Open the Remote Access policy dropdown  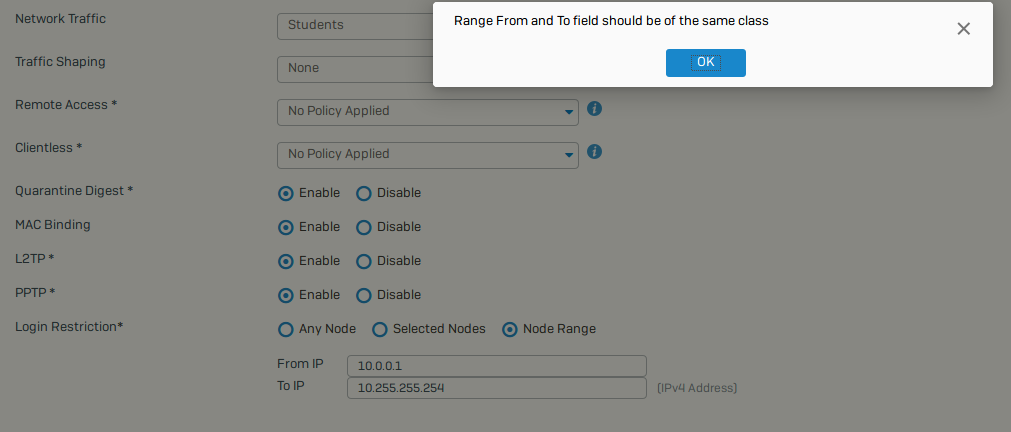tap(427, 112)
